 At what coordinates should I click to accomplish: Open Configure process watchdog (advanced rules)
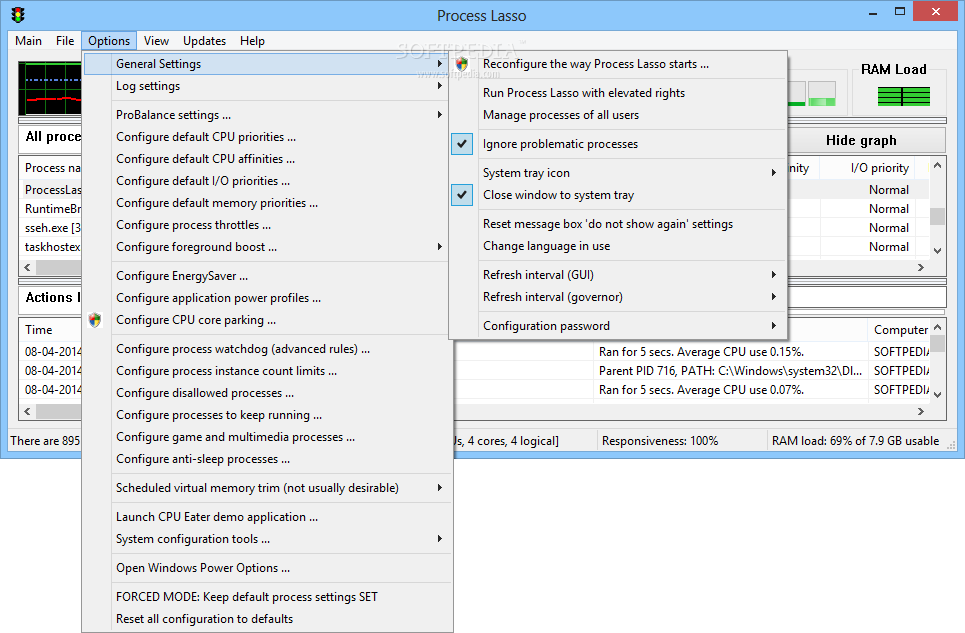pos(267,349)
